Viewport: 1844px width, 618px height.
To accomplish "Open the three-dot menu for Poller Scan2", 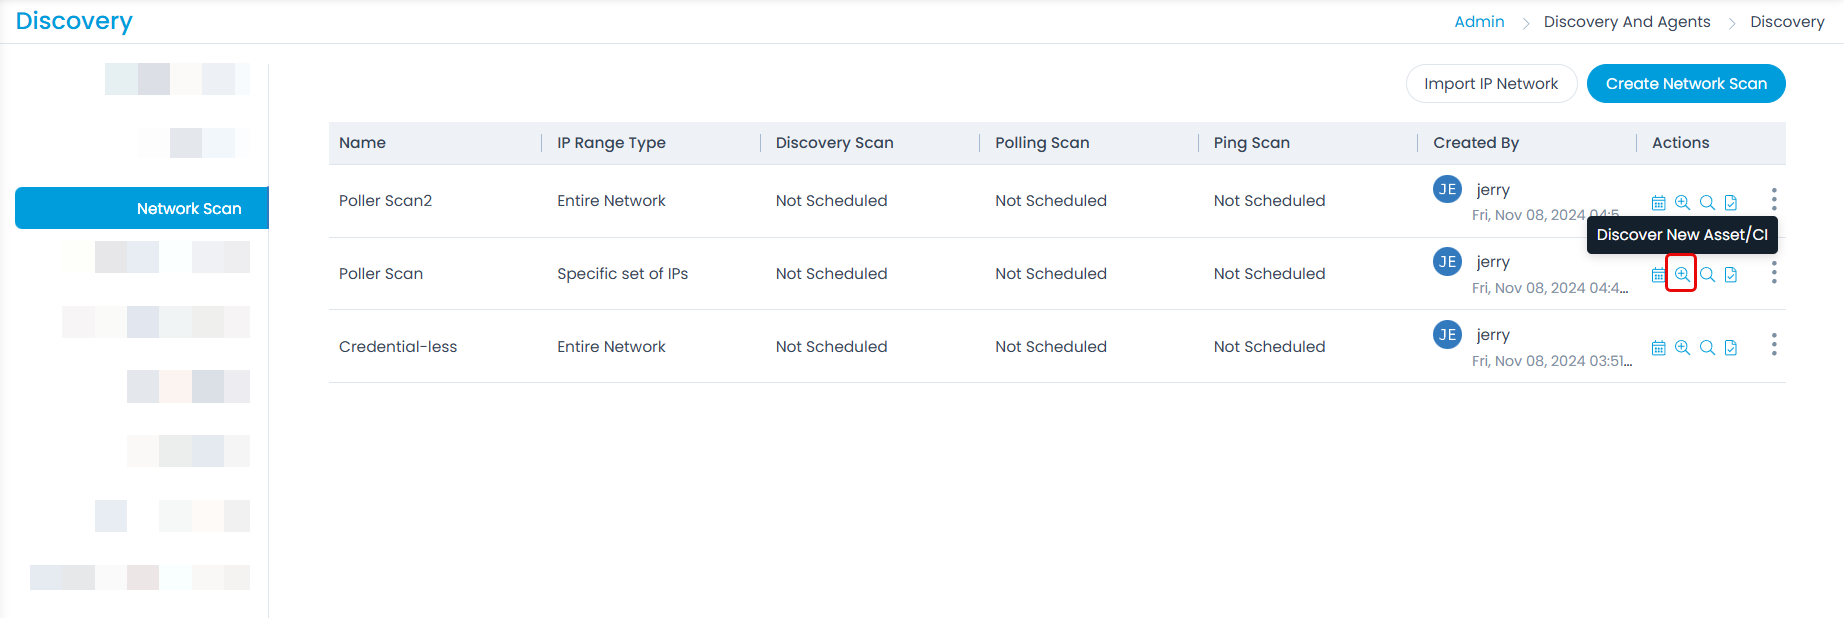I will click(x=1774, y=199).
